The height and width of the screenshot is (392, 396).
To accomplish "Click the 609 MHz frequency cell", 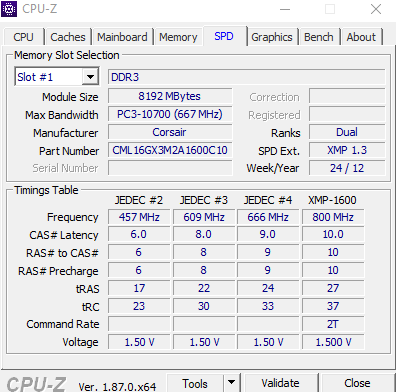I will coord(204,217).
